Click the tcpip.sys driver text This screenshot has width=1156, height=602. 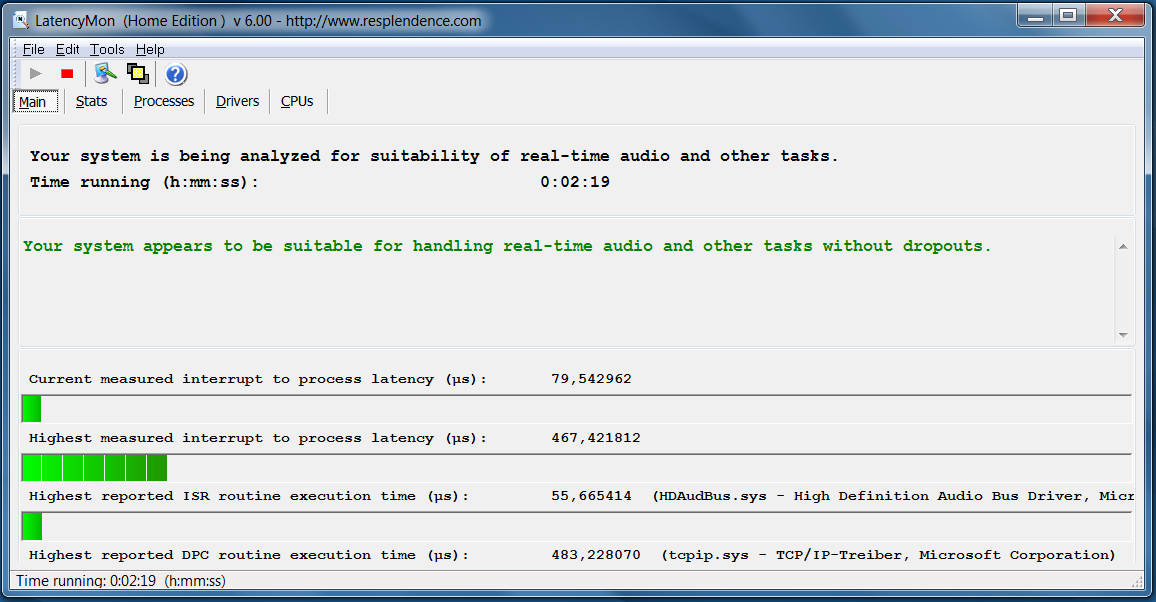click(x=888, y=555)
